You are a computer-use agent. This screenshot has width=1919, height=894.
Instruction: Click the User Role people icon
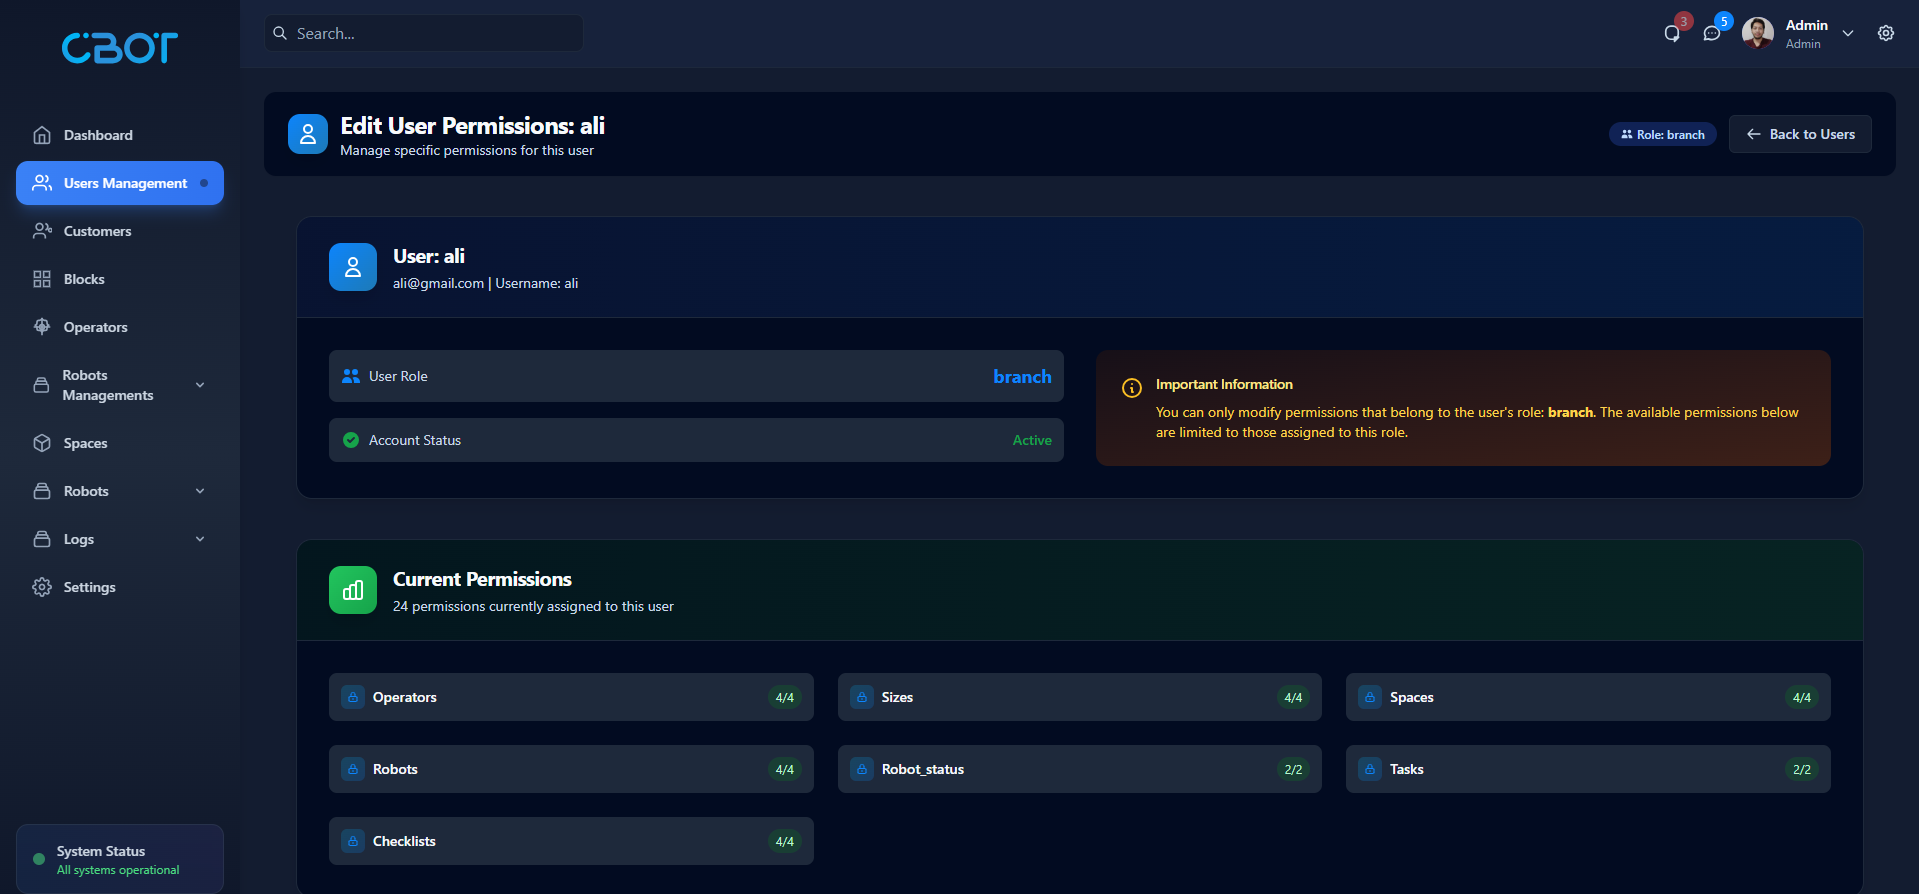tap(351, 376)
